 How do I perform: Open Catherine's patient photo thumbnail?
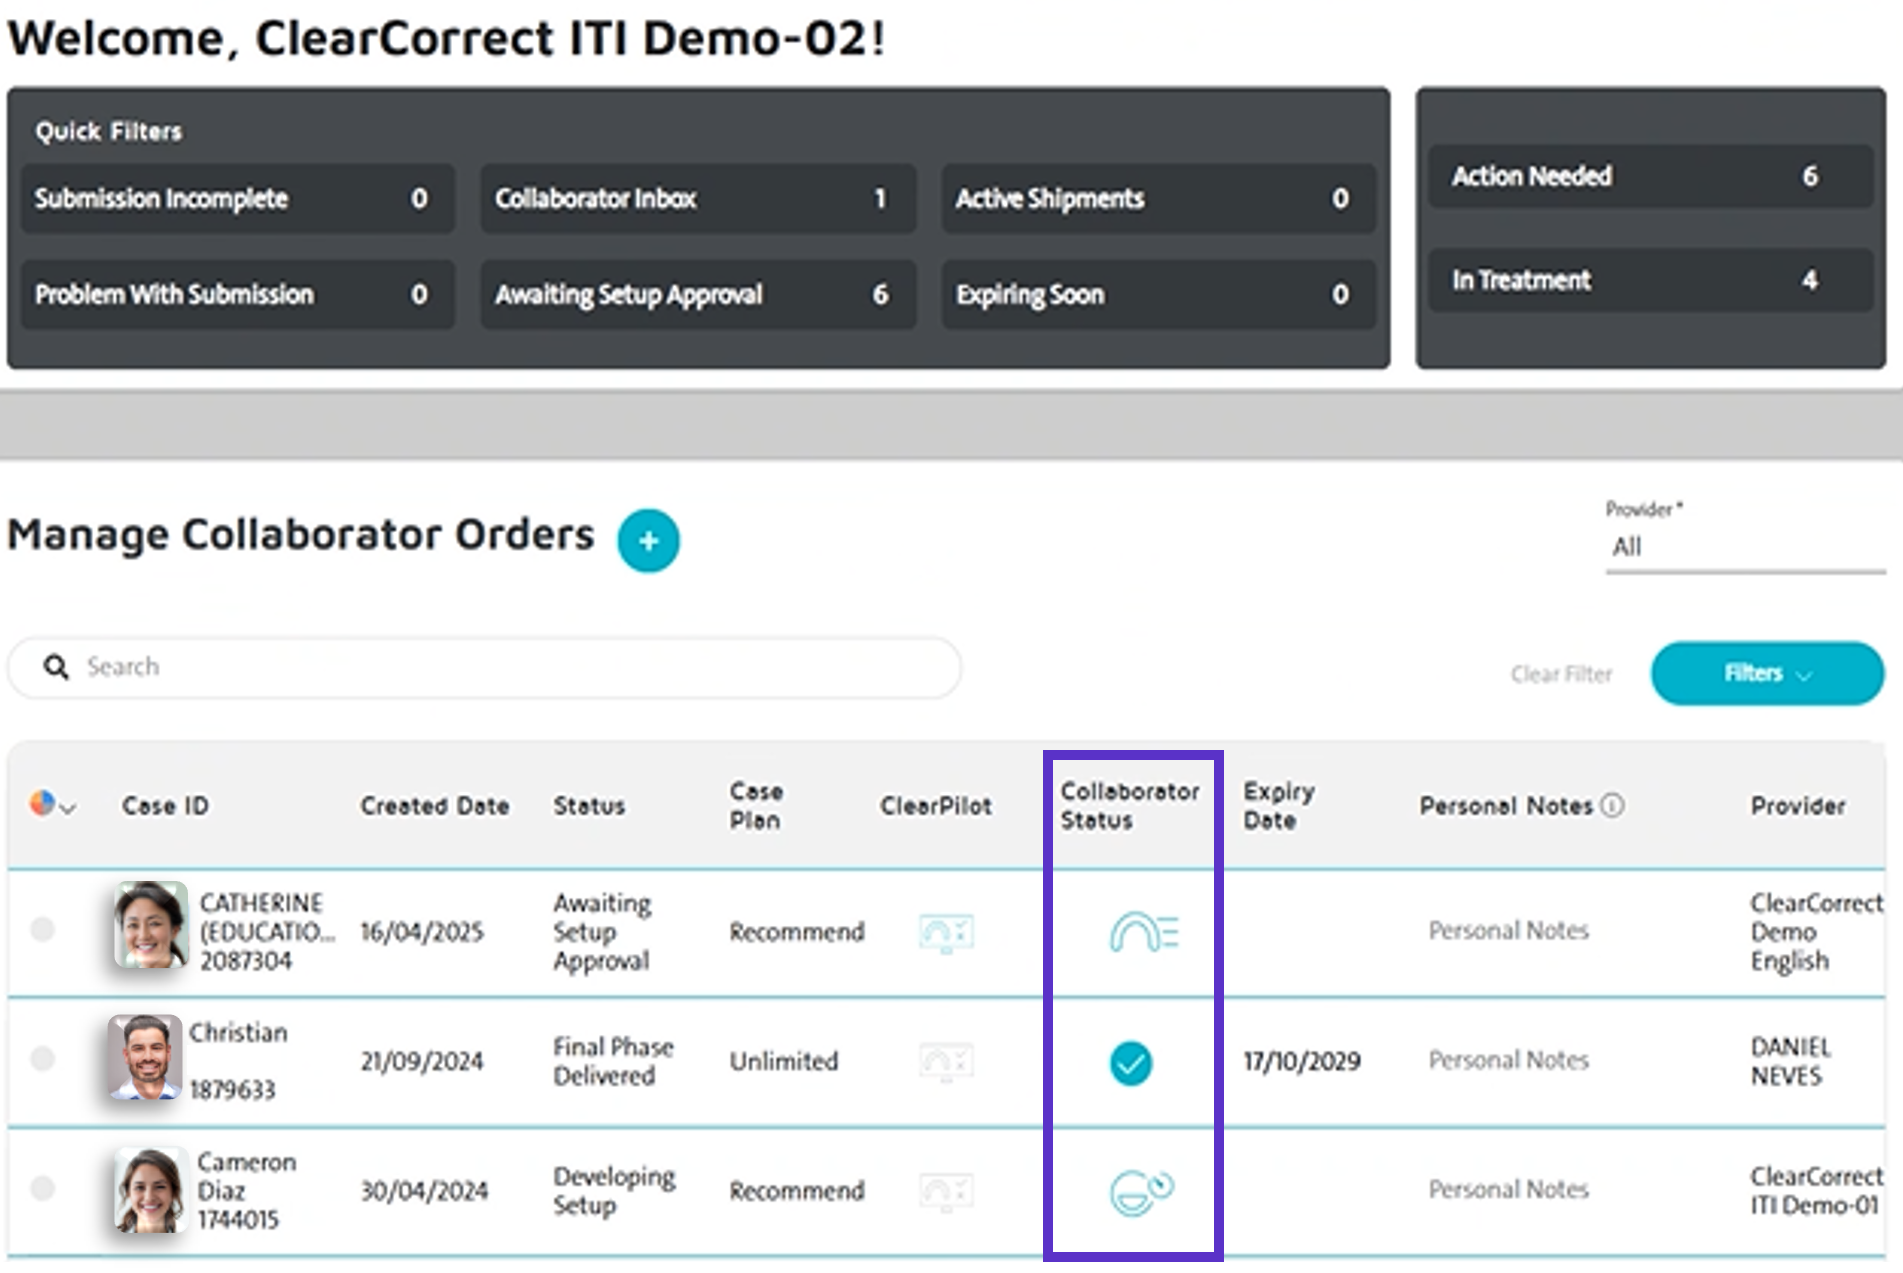click(150, 925)
